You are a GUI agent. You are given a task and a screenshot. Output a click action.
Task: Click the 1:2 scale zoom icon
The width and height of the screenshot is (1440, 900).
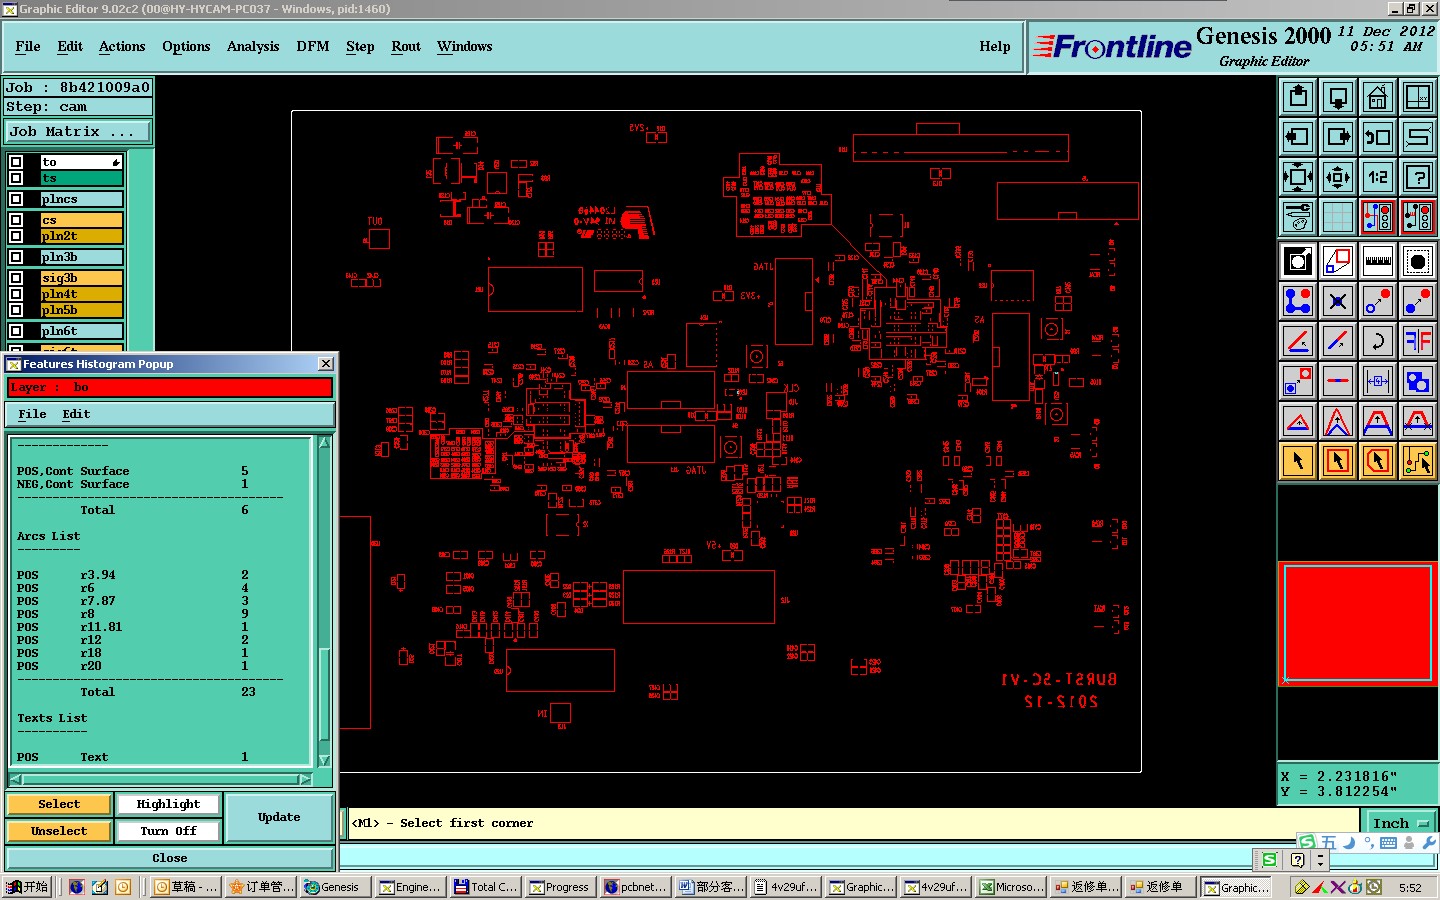tap(1378, 177)
